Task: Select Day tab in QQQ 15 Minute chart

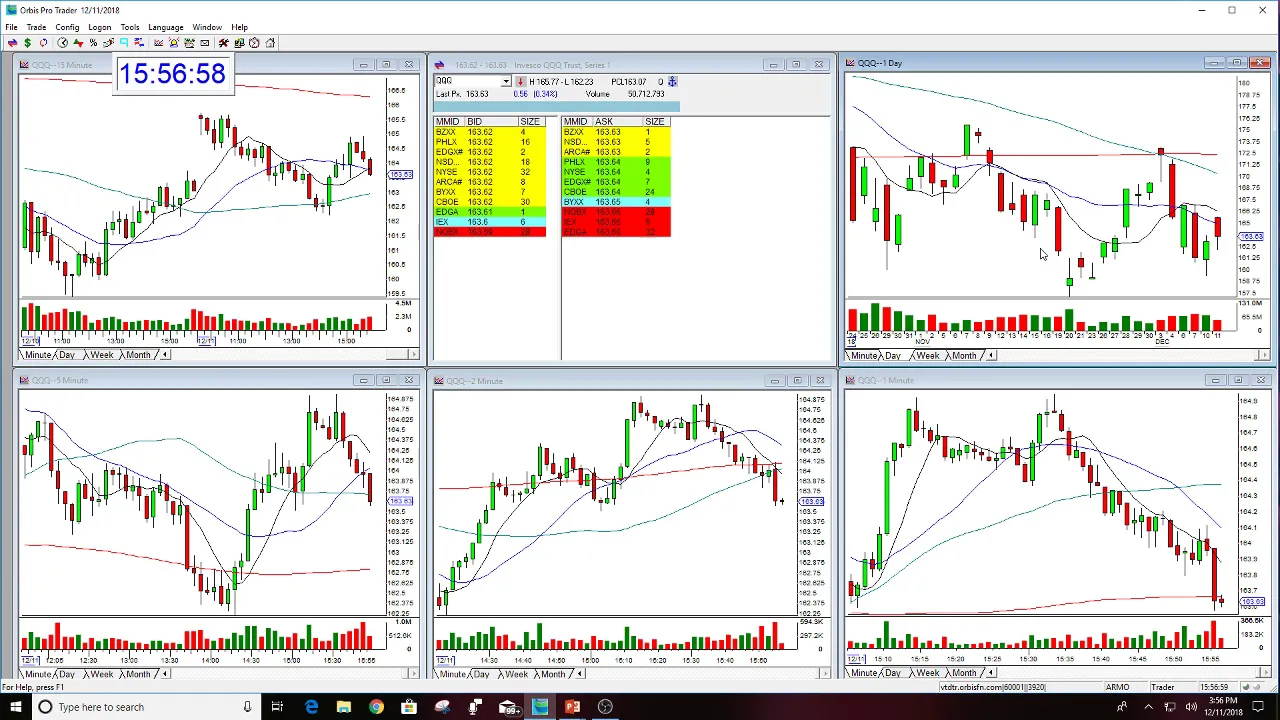Action: (67, 355)
